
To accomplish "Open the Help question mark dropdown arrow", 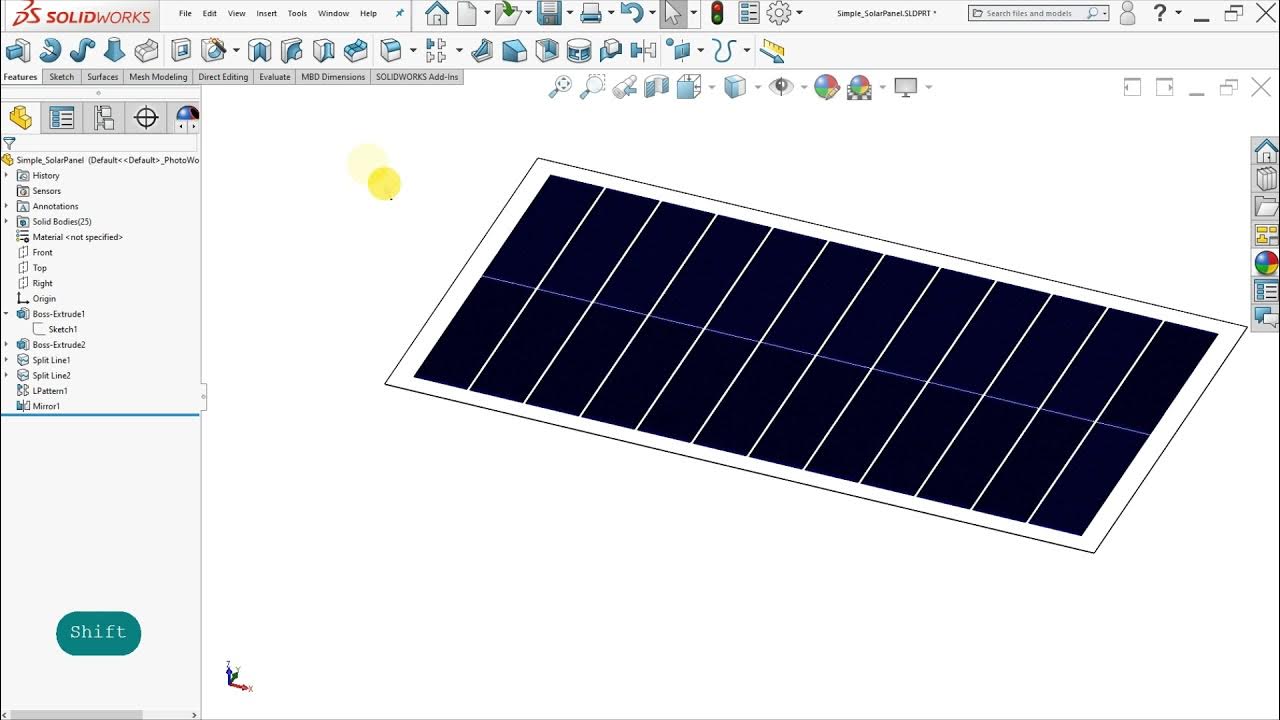I will tap(1178, 13).
